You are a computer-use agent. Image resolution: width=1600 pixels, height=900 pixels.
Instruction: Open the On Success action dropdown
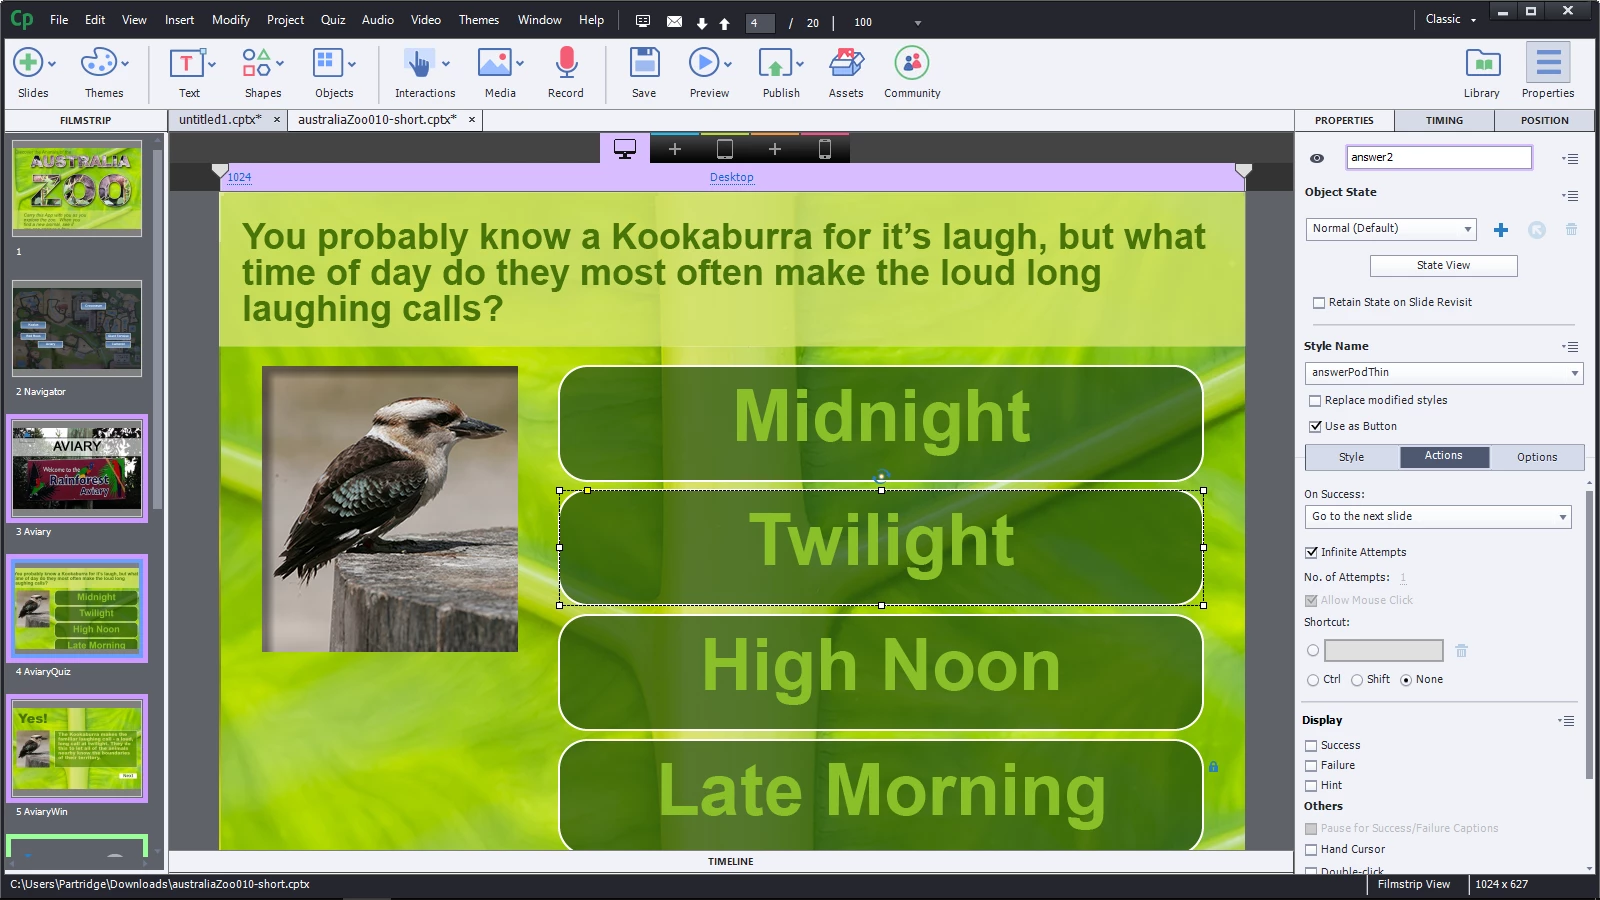pyautogui.click(x=1438, y=517)
